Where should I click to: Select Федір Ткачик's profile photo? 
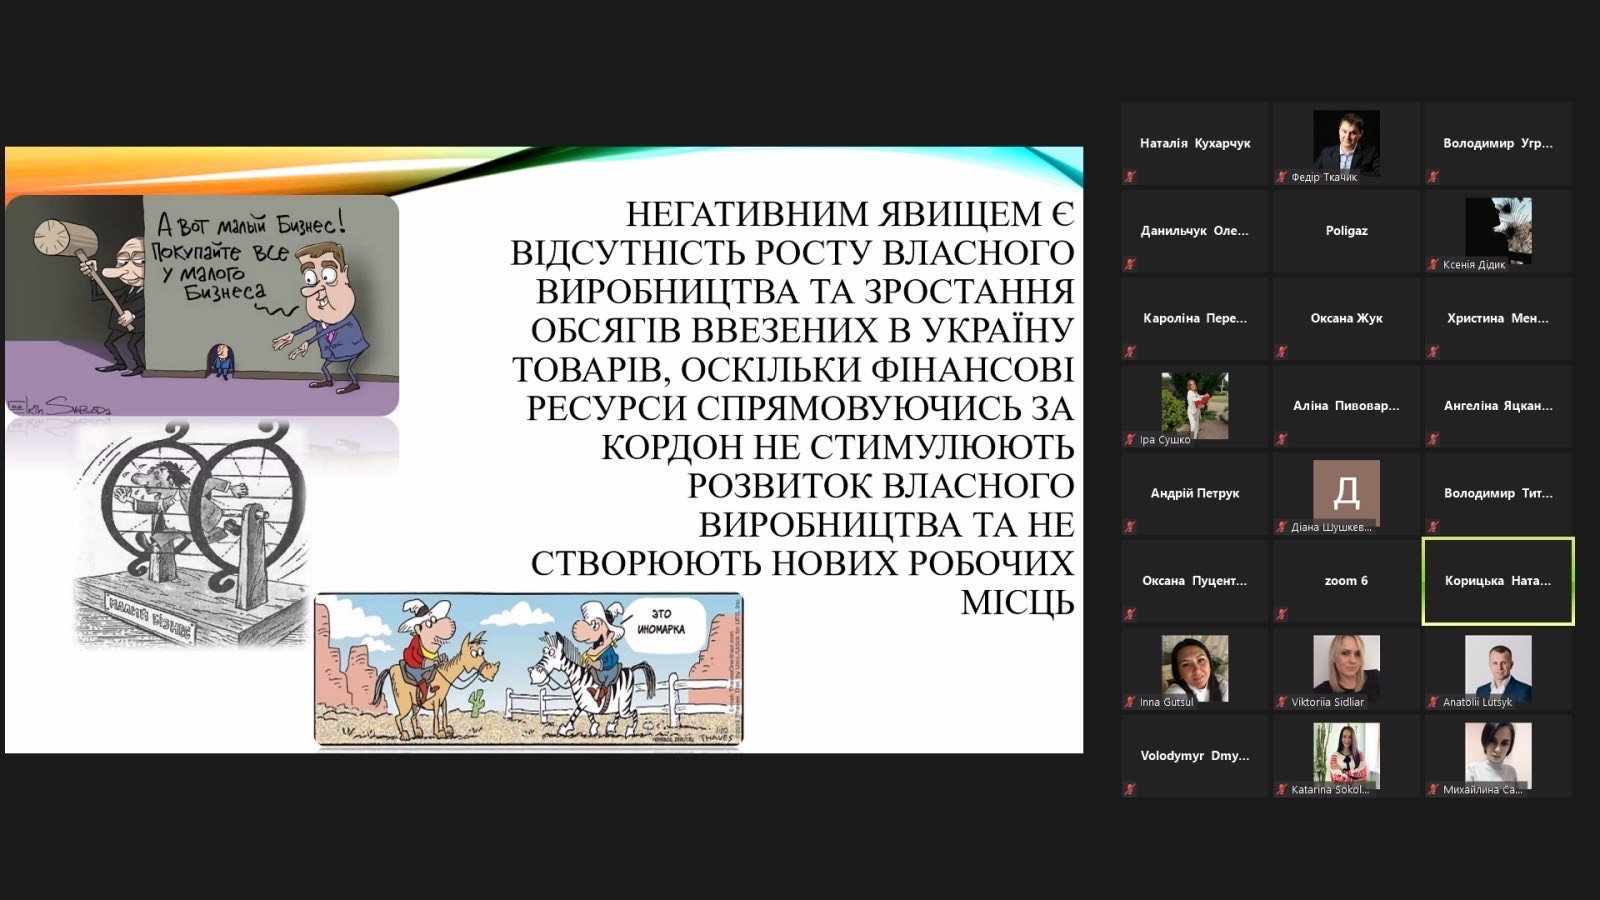1346,143
